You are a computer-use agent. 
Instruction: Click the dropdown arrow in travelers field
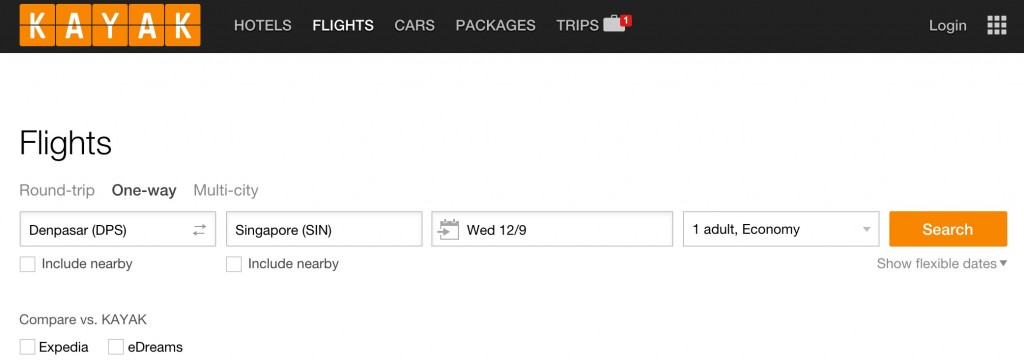coord(867,230)
